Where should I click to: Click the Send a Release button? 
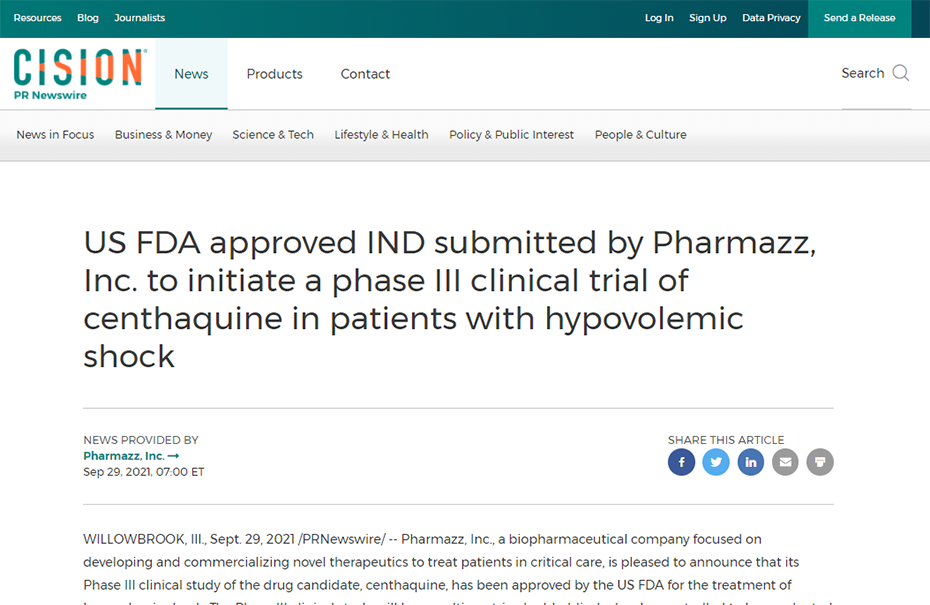859,18
